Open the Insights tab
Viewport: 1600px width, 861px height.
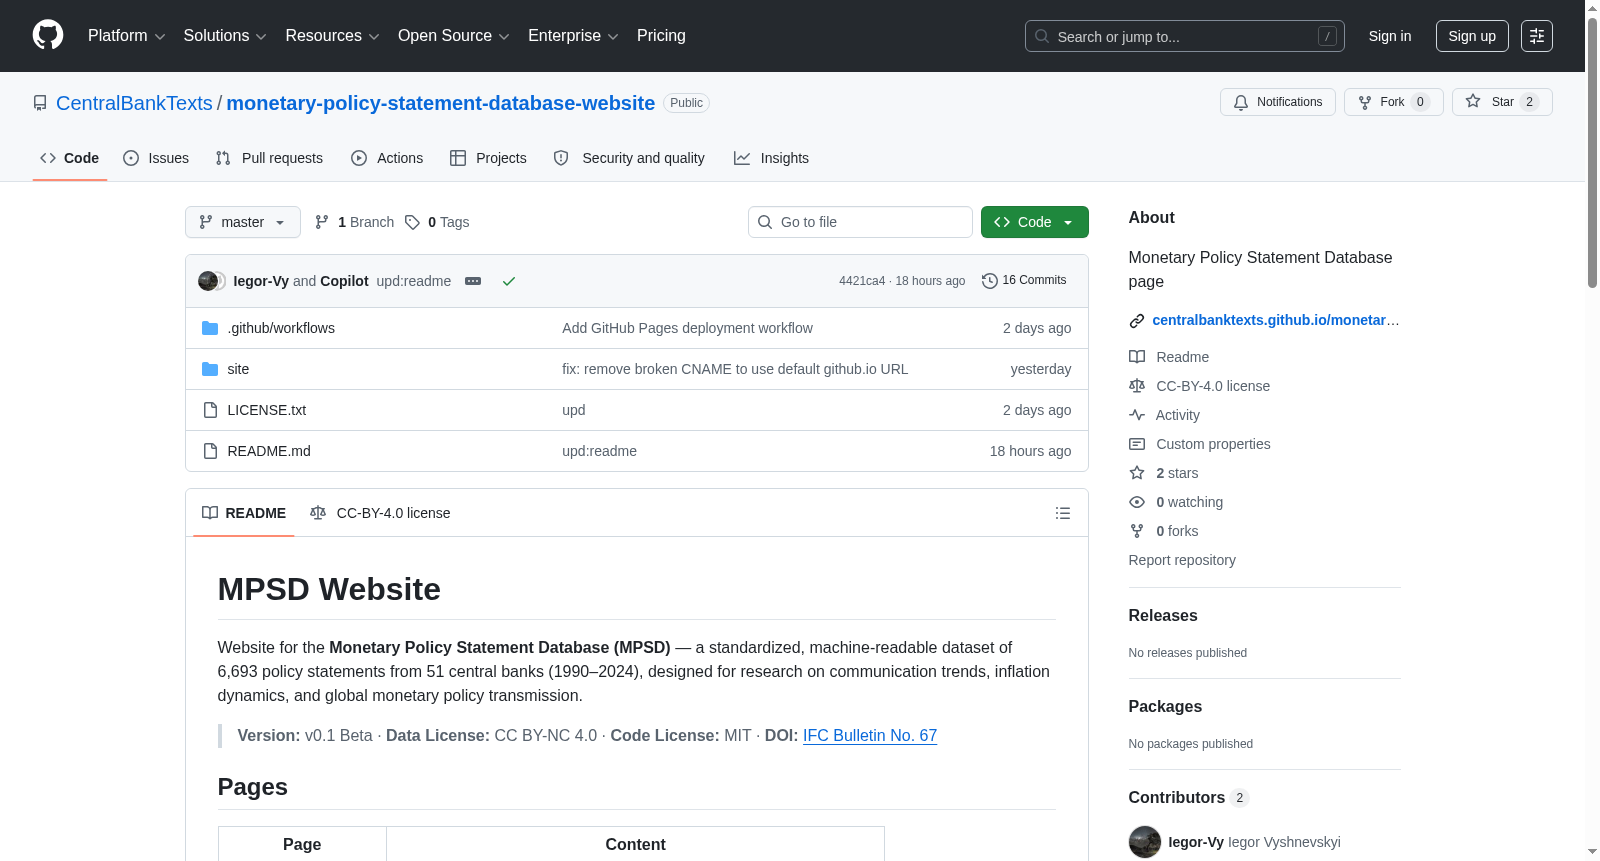point(771,158)
